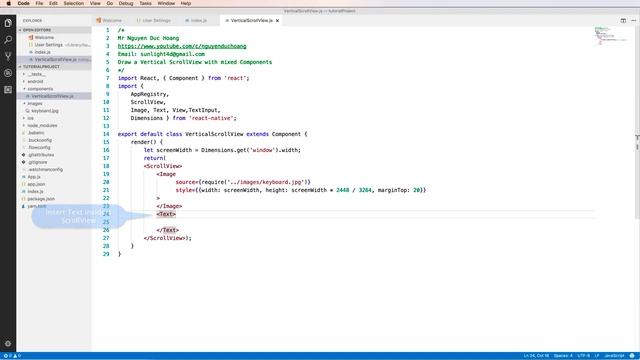
Task: Open the Manage gear menu
Action: (x=8, y=344)
